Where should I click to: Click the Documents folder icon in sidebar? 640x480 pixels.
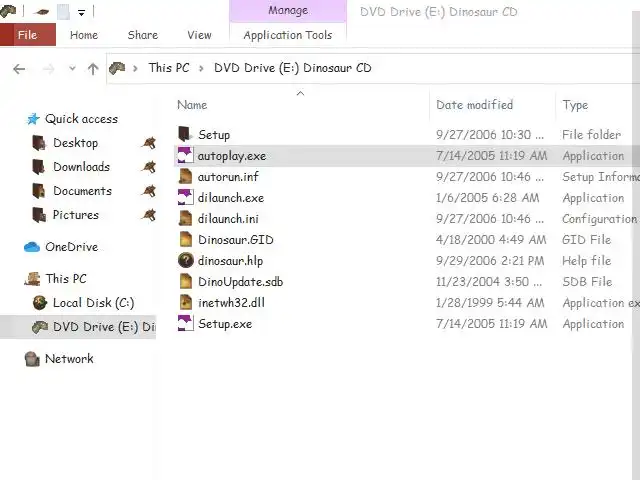(x=39, y=191)
